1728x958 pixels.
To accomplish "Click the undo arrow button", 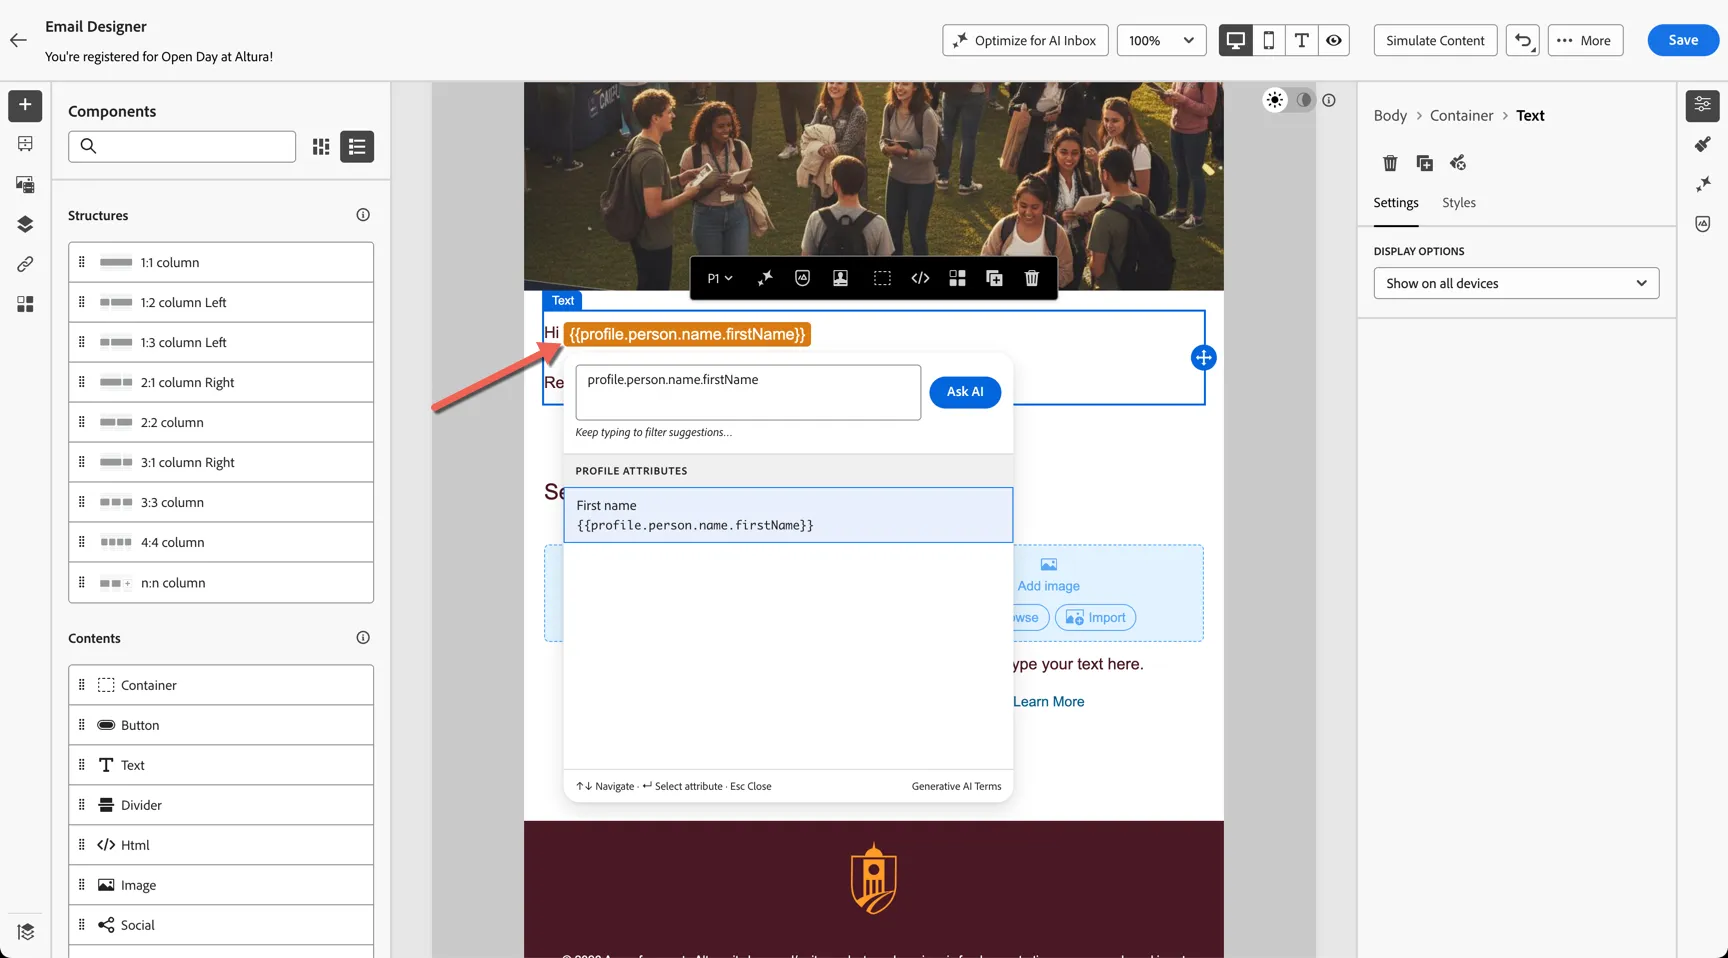I will click(1523, 40).
